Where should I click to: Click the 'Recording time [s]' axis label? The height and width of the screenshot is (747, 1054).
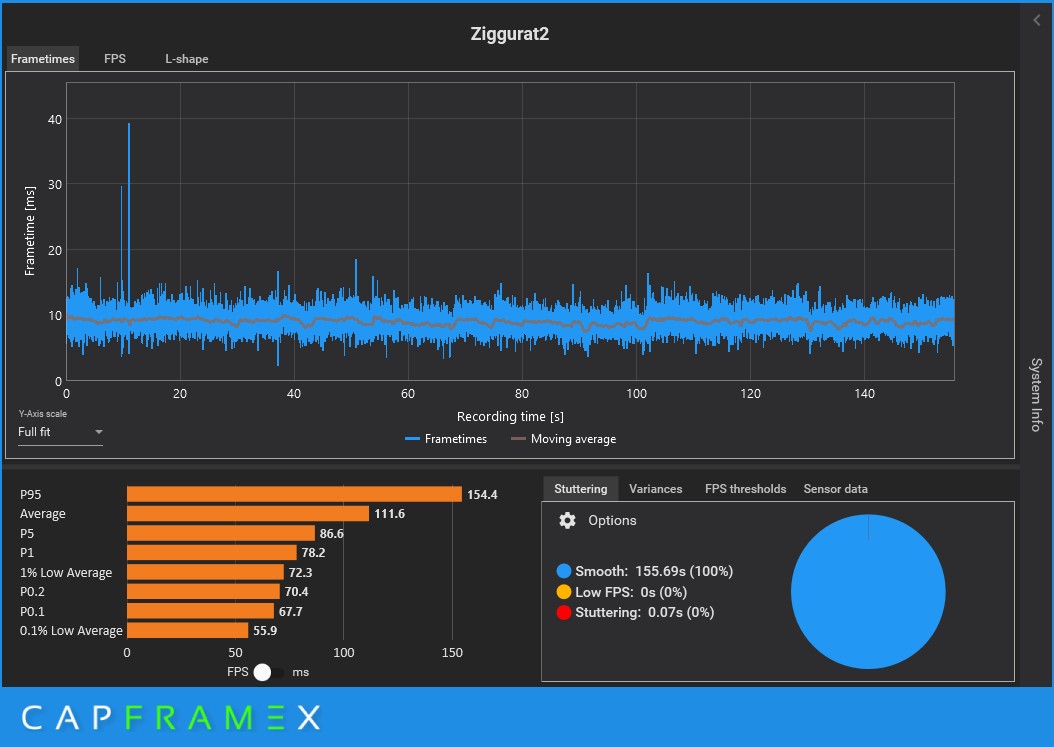[x=510, y=416]
